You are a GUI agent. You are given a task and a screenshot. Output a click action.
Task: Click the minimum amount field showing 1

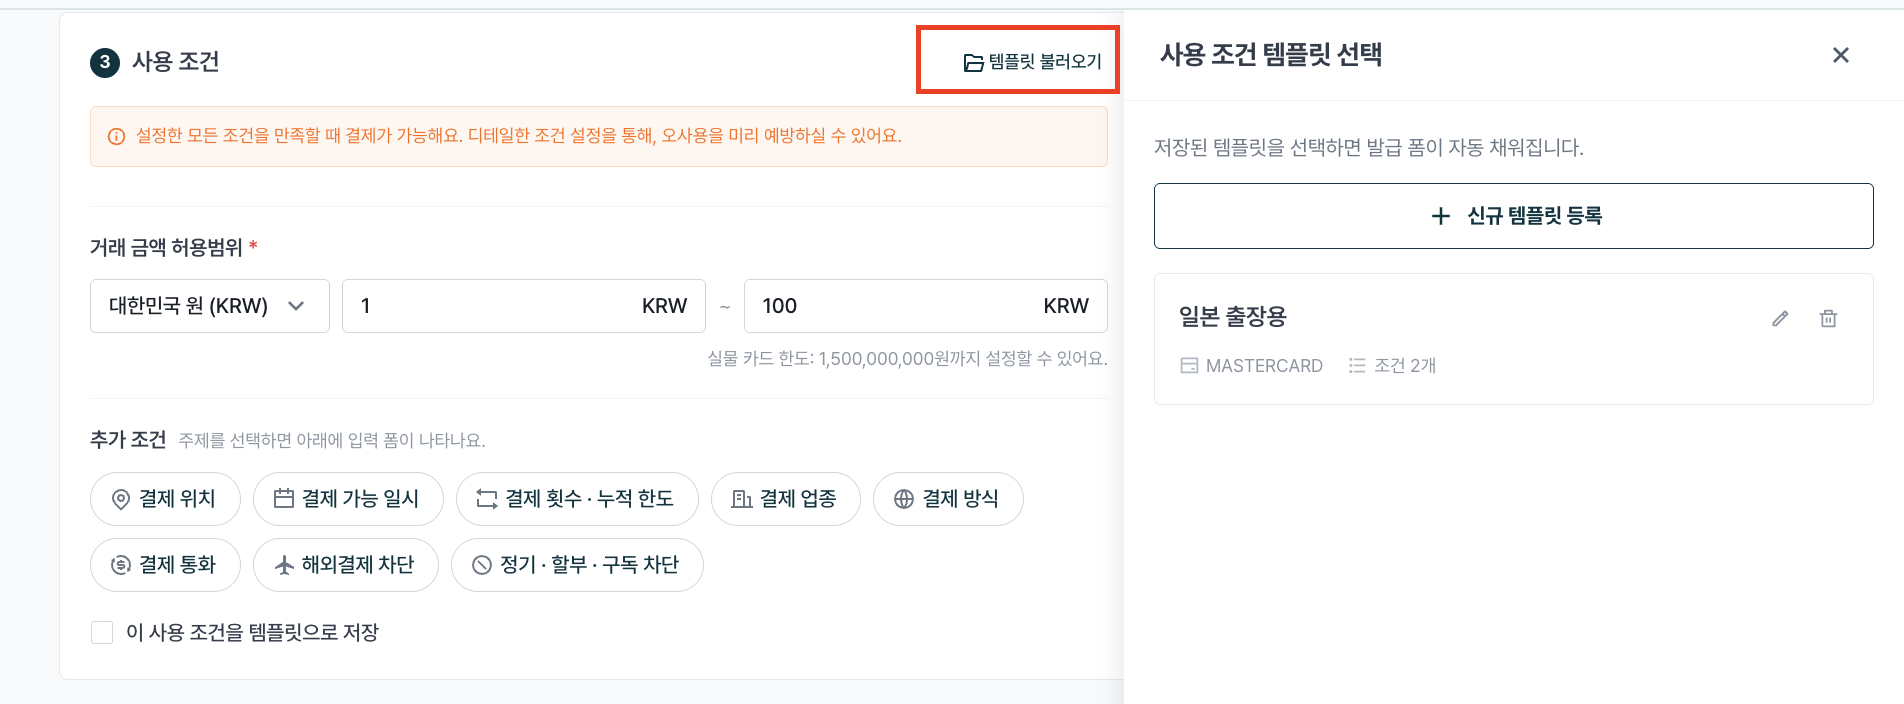click(524, 306)
